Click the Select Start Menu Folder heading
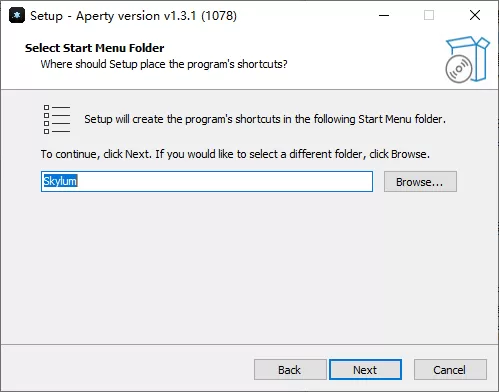The width and height of the screenshot is (499, 392). click(95, 48)
